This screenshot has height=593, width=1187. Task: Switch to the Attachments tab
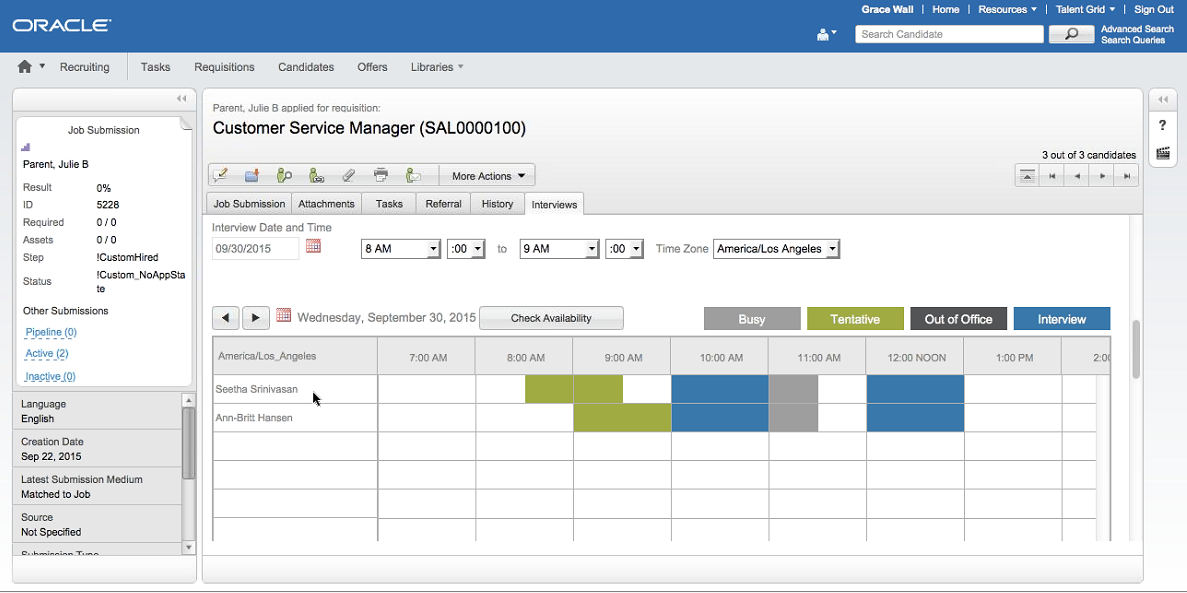pos(326,204)
